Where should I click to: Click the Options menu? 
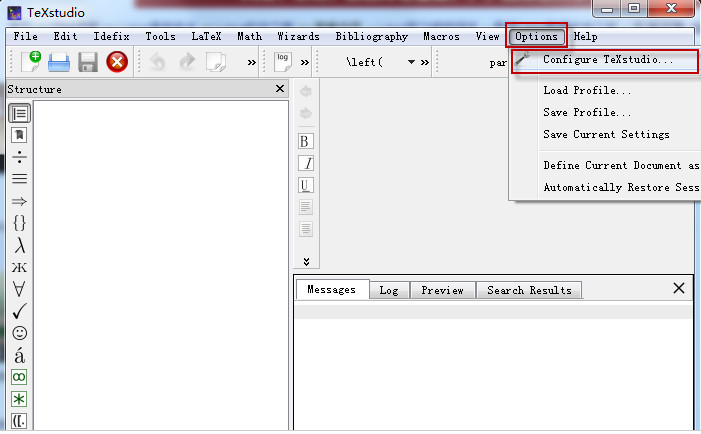coord(536,36)
